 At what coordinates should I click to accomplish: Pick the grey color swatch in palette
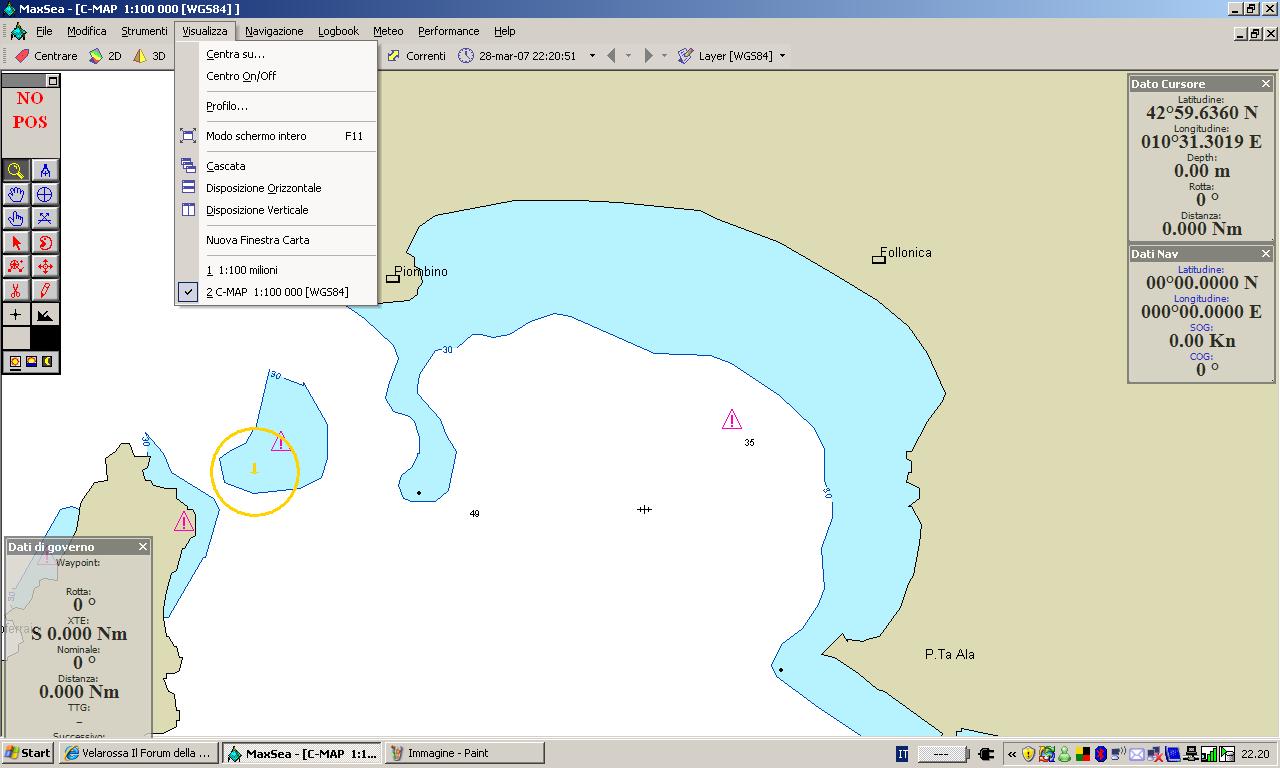coord(16,338)
